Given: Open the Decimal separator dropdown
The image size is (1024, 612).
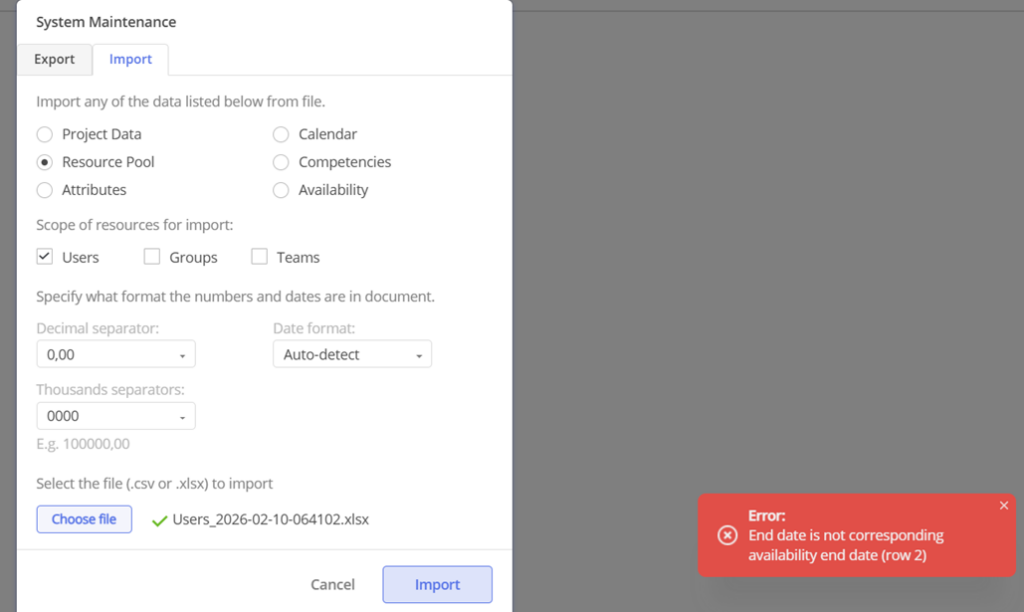Looking at the screenshot, I should point(116,355).
